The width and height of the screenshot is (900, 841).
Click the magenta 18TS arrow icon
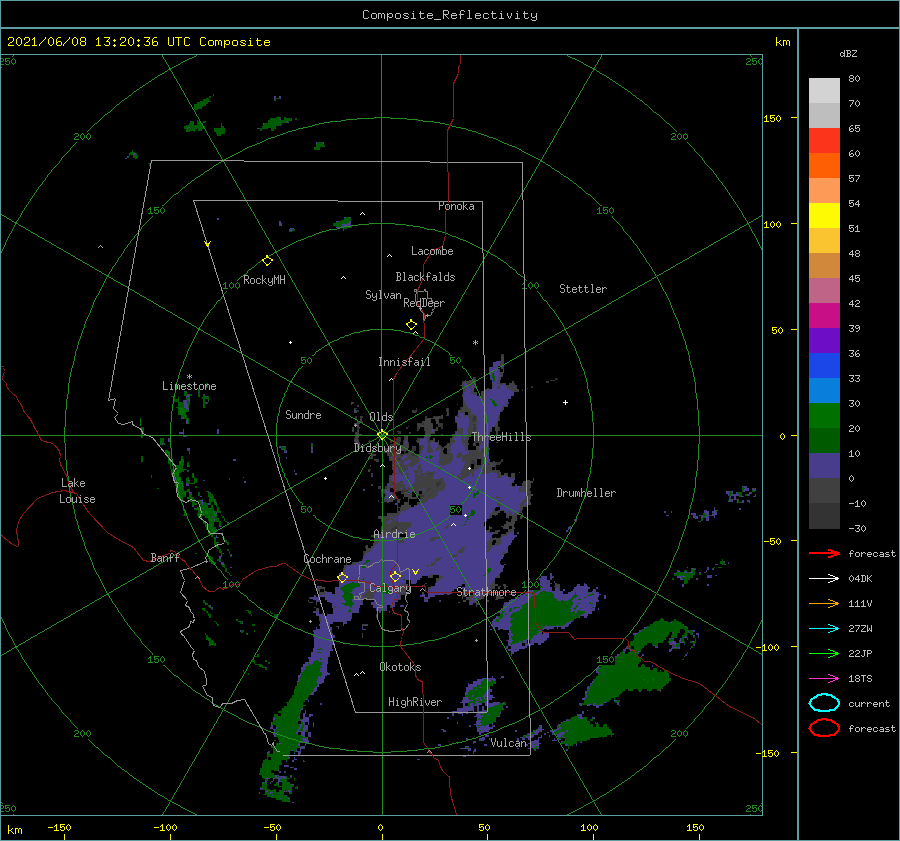[x=824, y=679]
